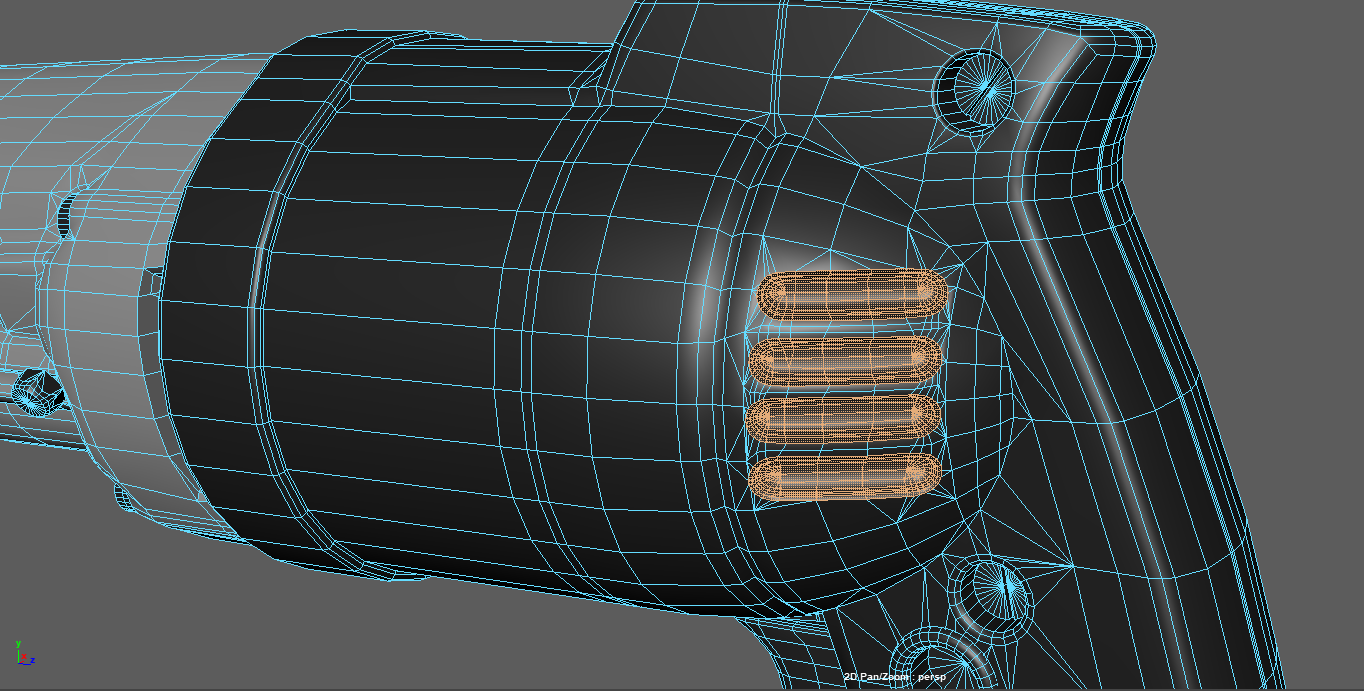
Task: Select the bottommost orange vent slot
Action: pos(846,477)
